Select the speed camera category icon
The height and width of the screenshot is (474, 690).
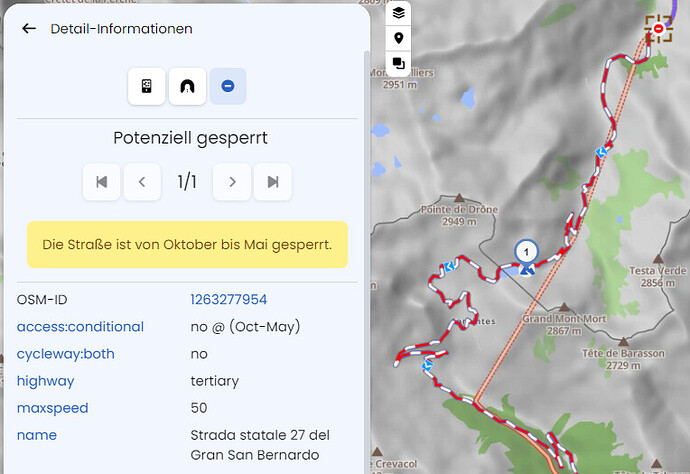146,86
